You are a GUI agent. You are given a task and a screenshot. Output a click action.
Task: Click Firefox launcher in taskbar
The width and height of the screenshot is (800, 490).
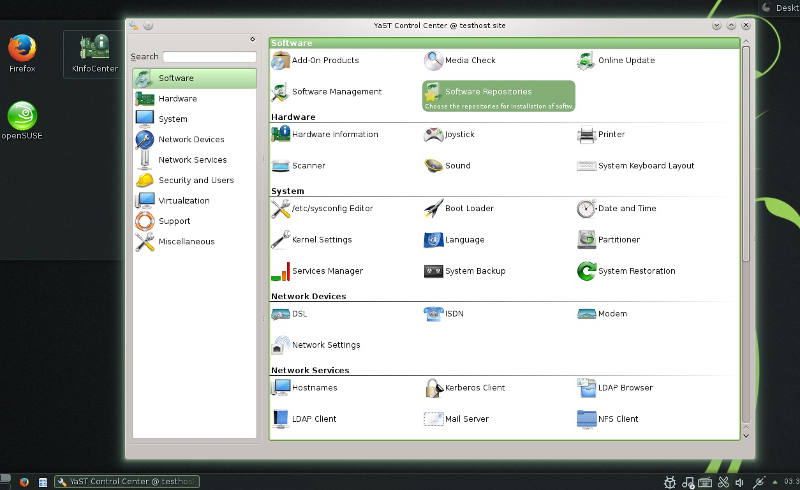click(x=24, y=482)
